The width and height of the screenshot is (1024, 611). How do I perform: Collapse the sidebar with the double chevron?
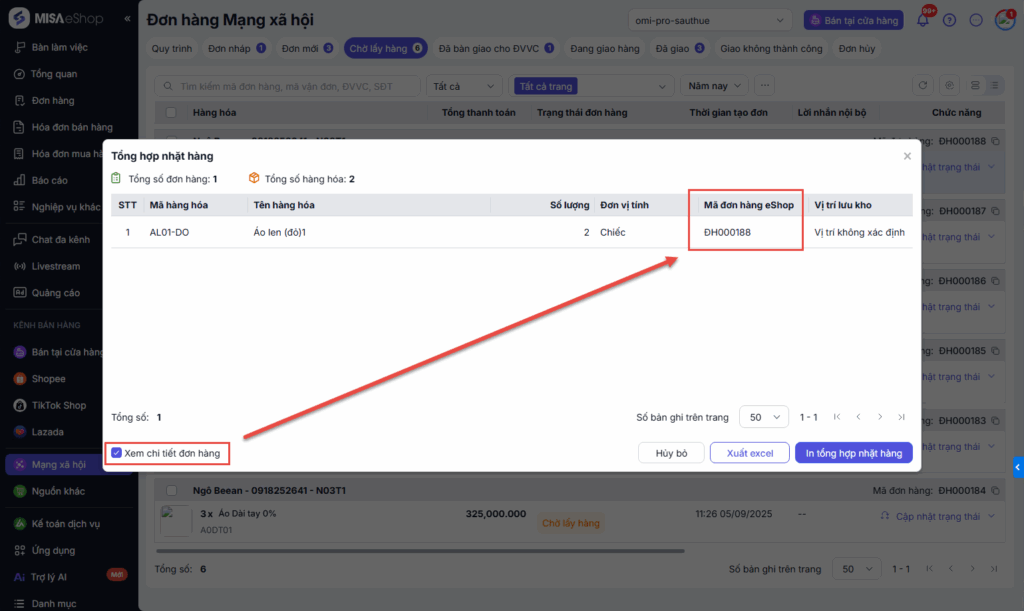127,19
